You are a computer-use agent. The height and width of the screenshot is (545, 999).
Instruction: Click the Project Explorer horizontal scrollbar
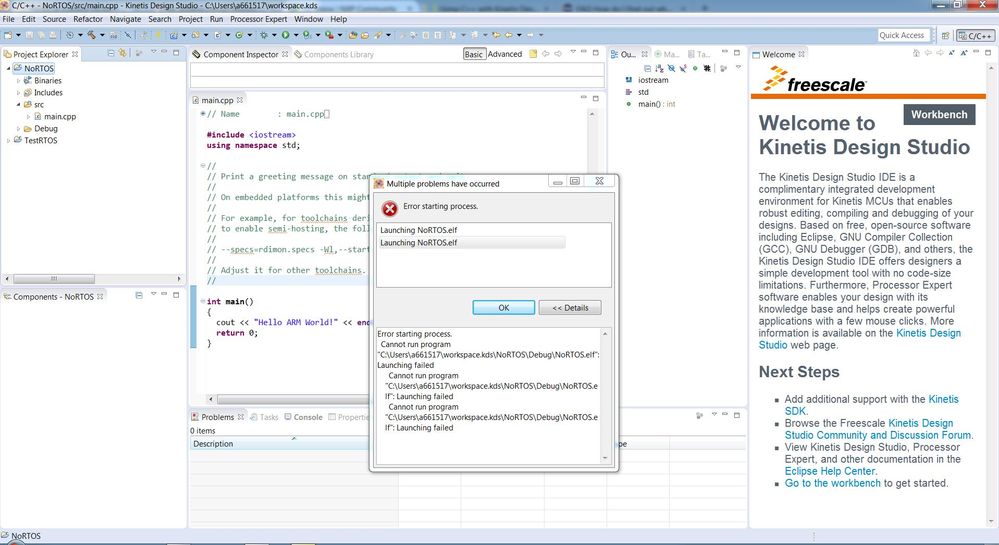coord(54,279)
